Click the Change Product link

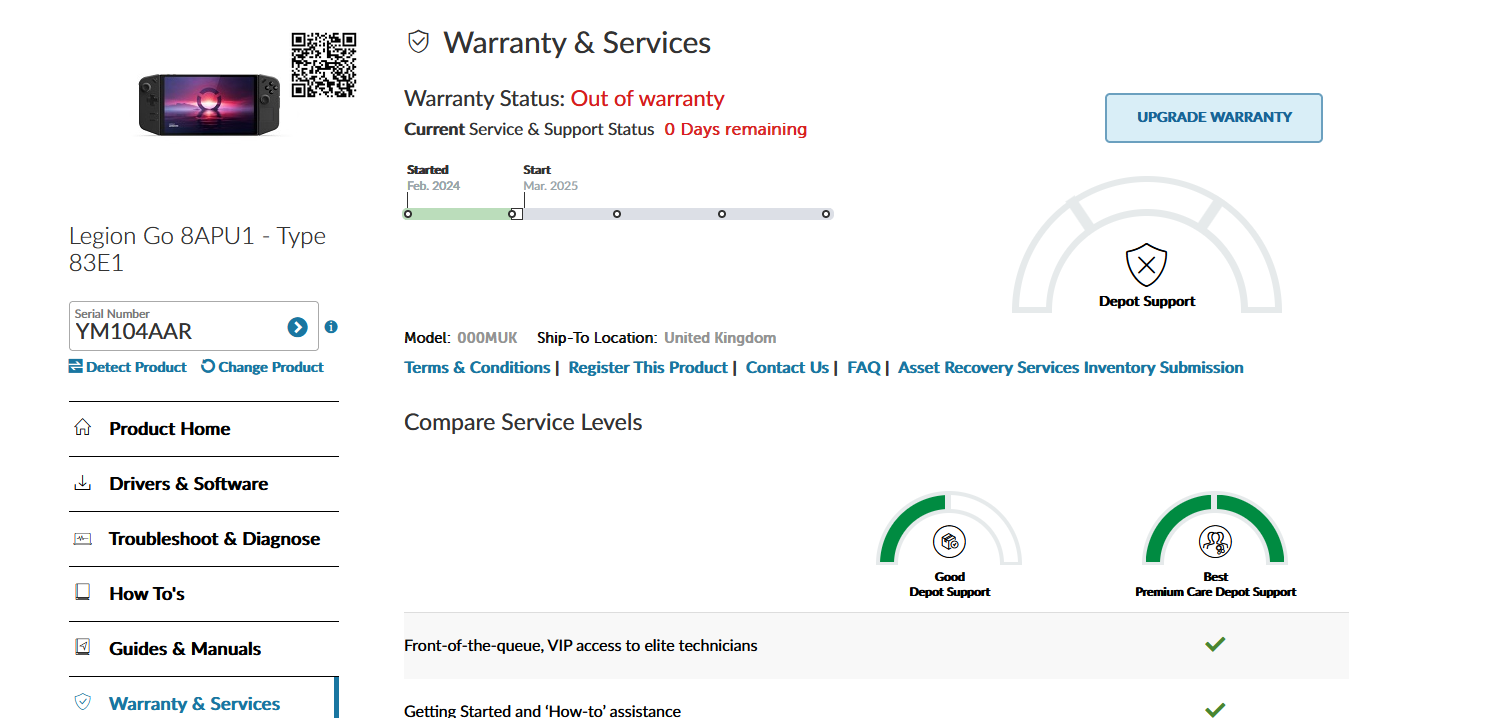point(262,367)
